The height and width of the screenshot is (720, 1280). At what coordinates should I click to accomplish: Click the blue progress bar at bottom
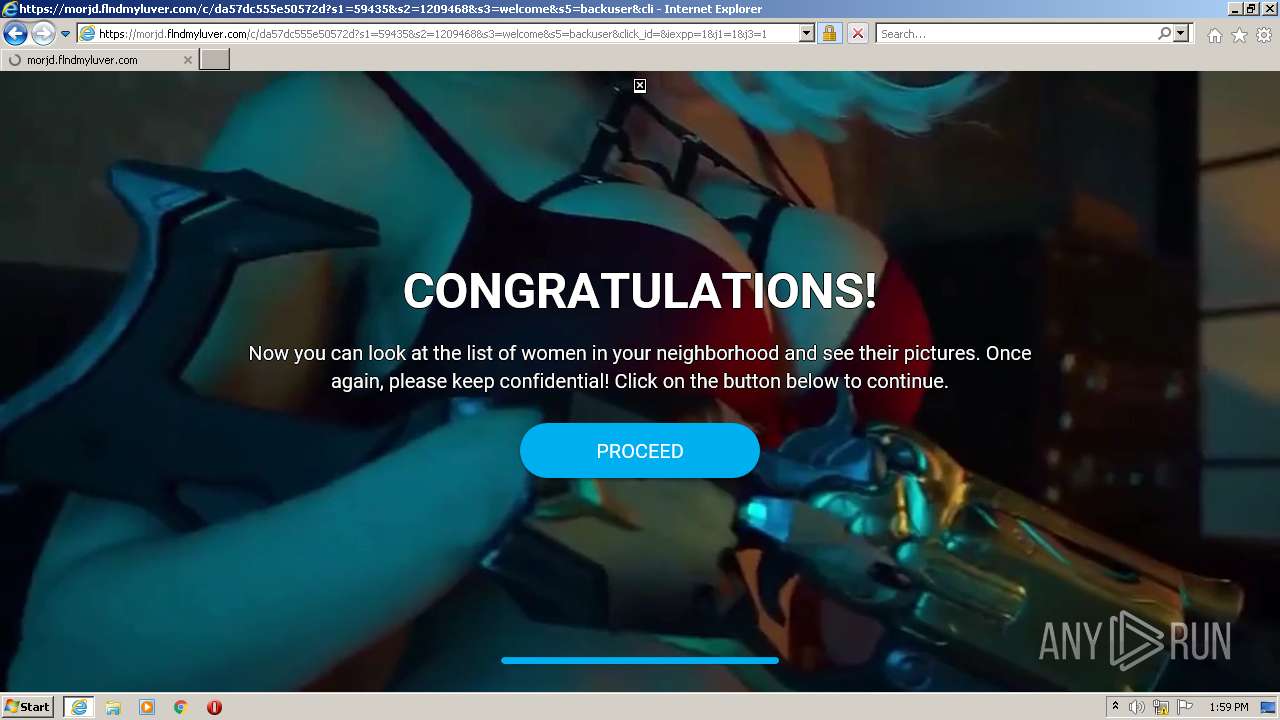[x=640, y=660]
